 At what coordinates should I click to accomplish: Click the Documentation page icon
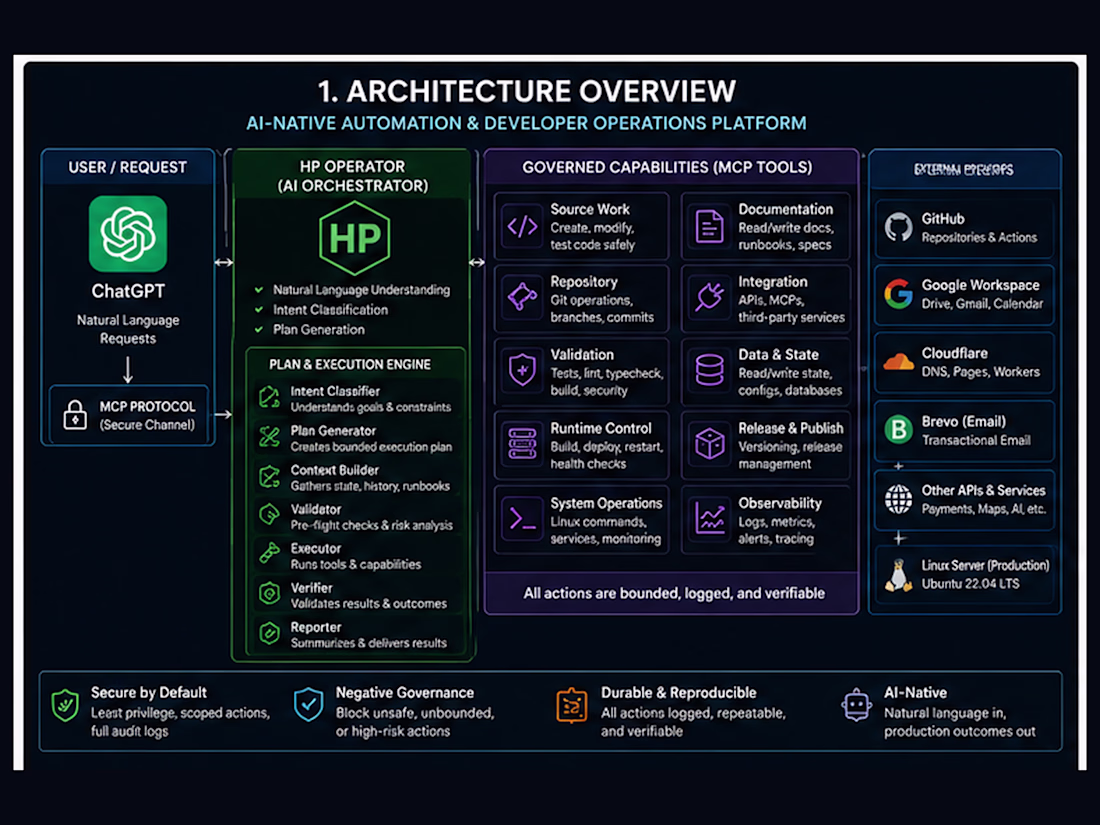click(709, 226)
